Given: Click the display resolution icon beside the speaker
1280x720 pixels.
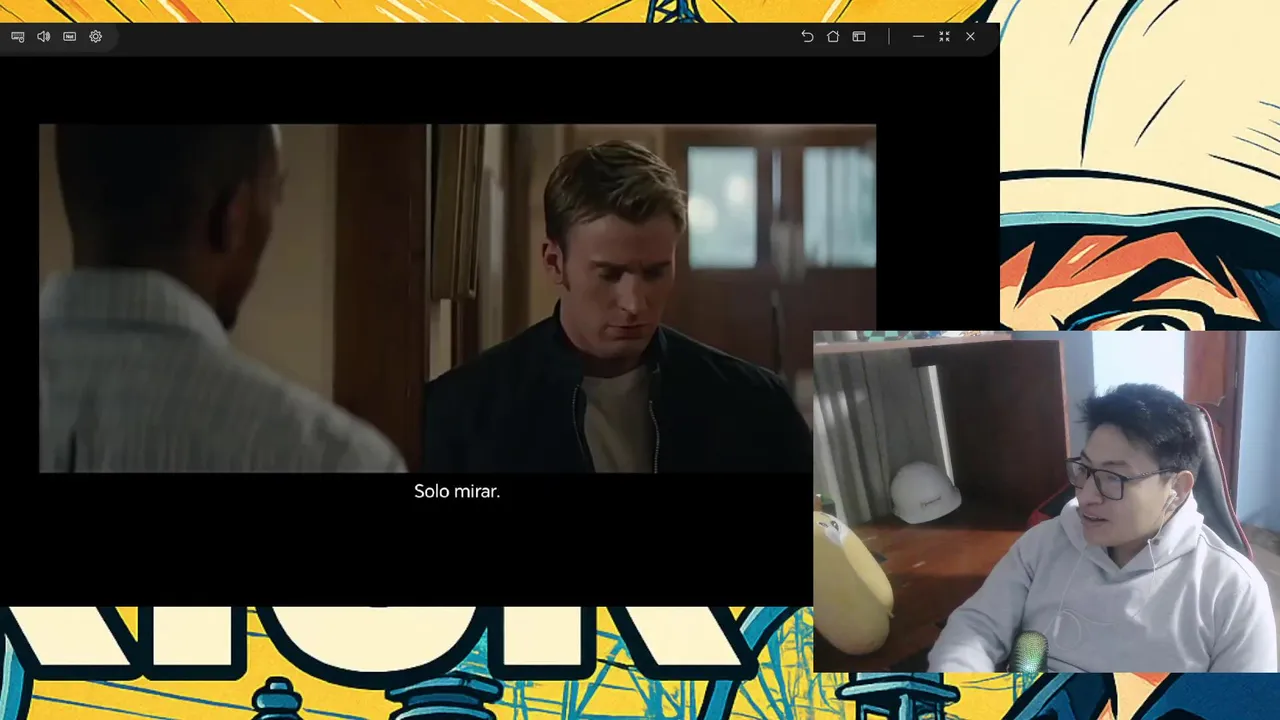Looking at the screenshot, I should (69, 36).
